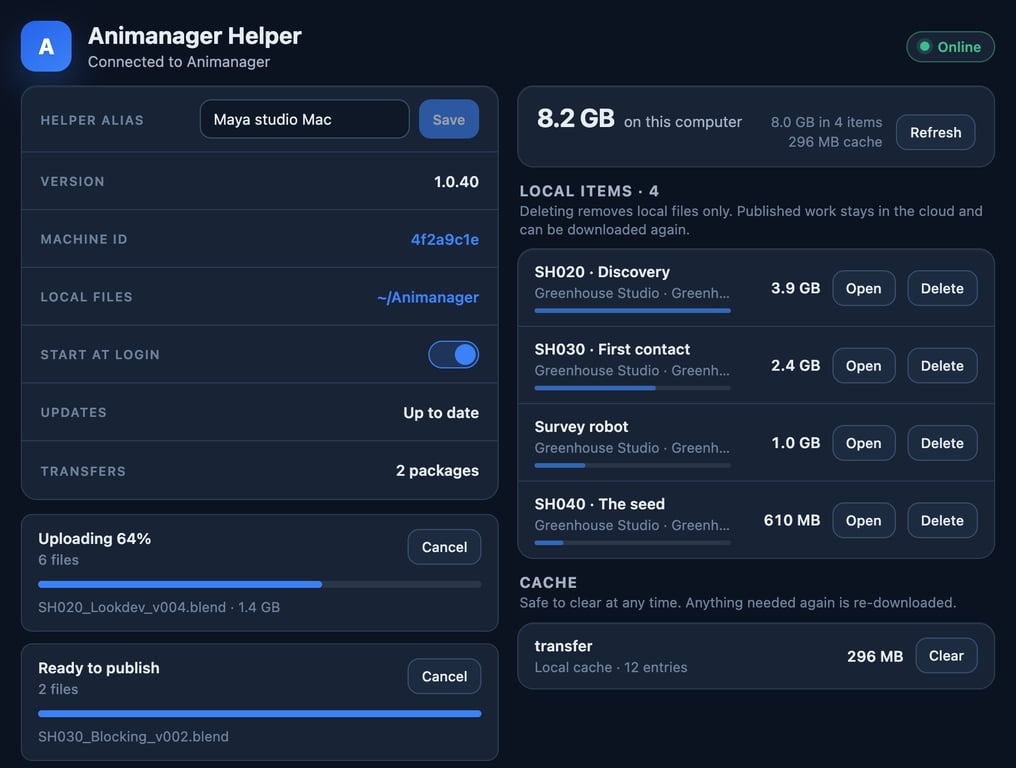Click the 'Up to date' updates status
The height and width of the screenshot is (768, 1016).
(x=441, y=413)
